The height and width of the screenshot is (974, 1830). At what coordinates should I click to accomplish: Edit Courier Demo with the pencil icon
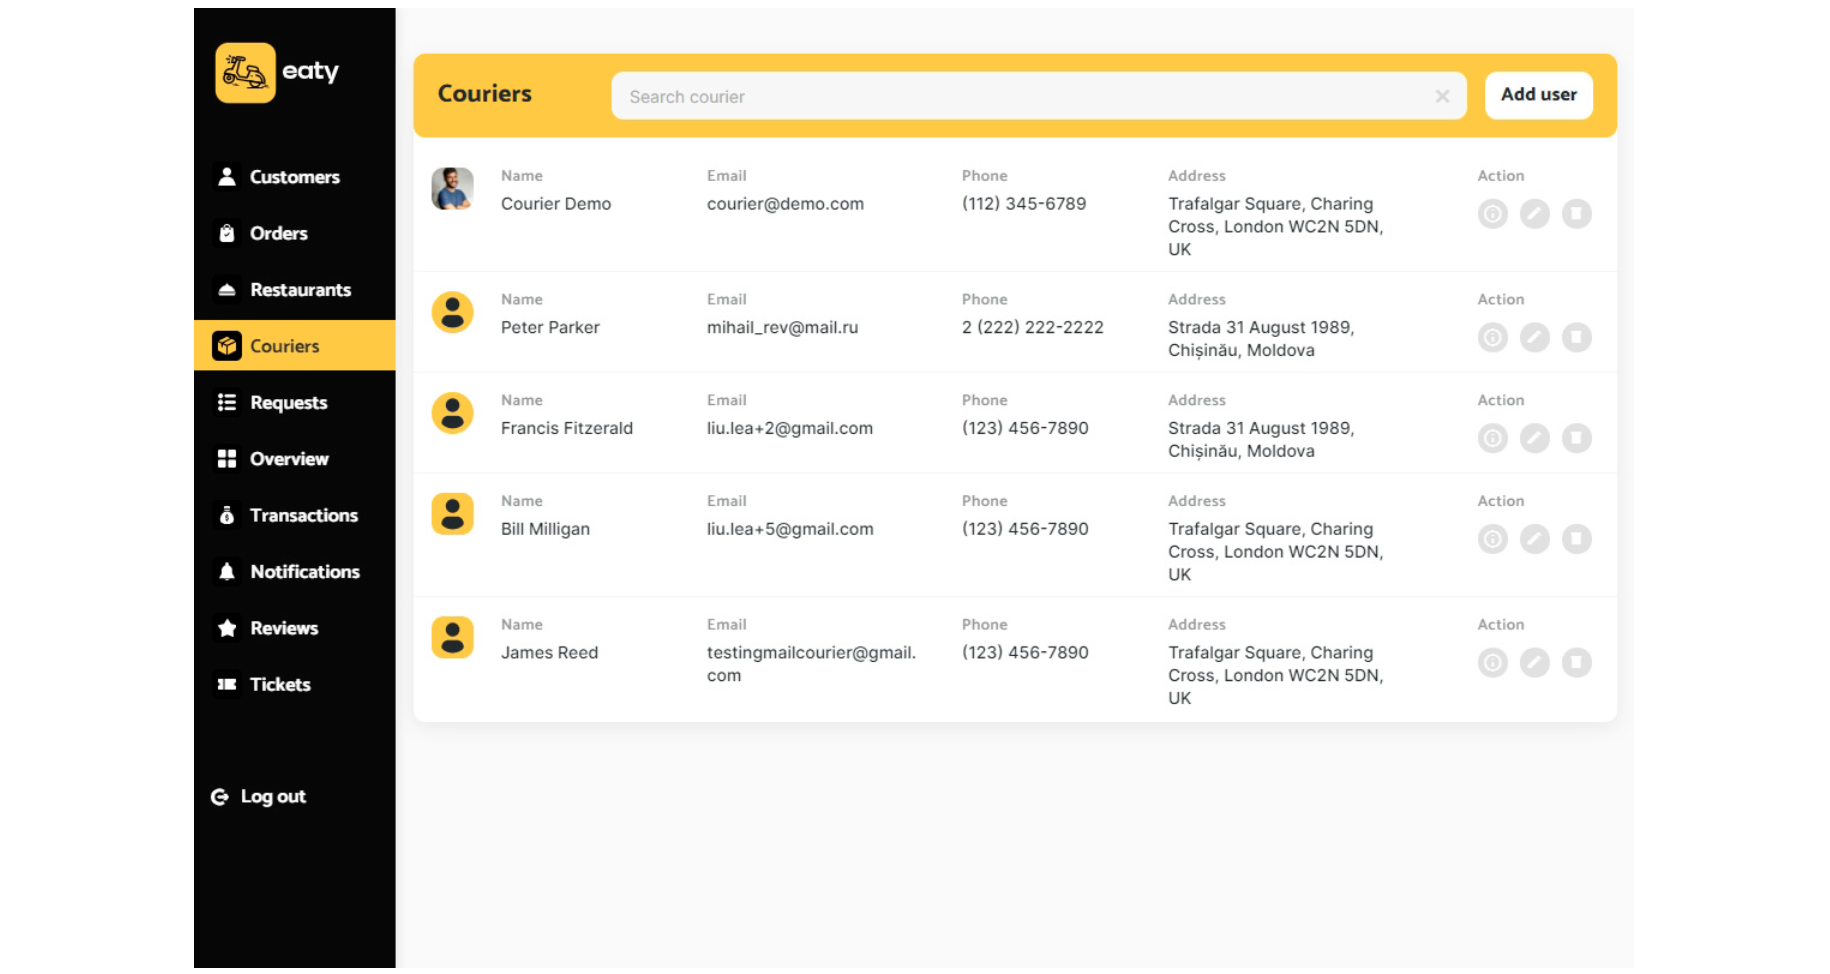click(1534, 214)
